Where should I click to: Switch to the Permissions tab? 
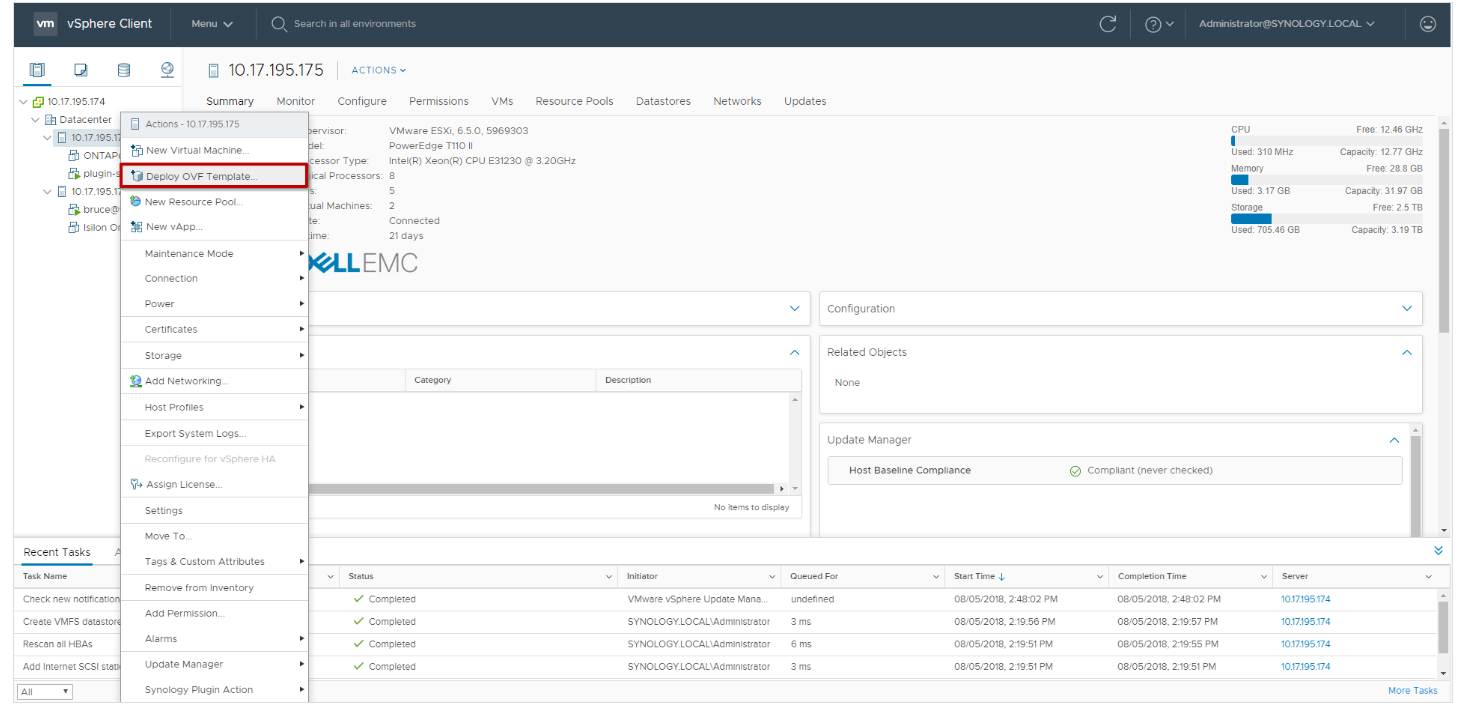coord(439,101)
